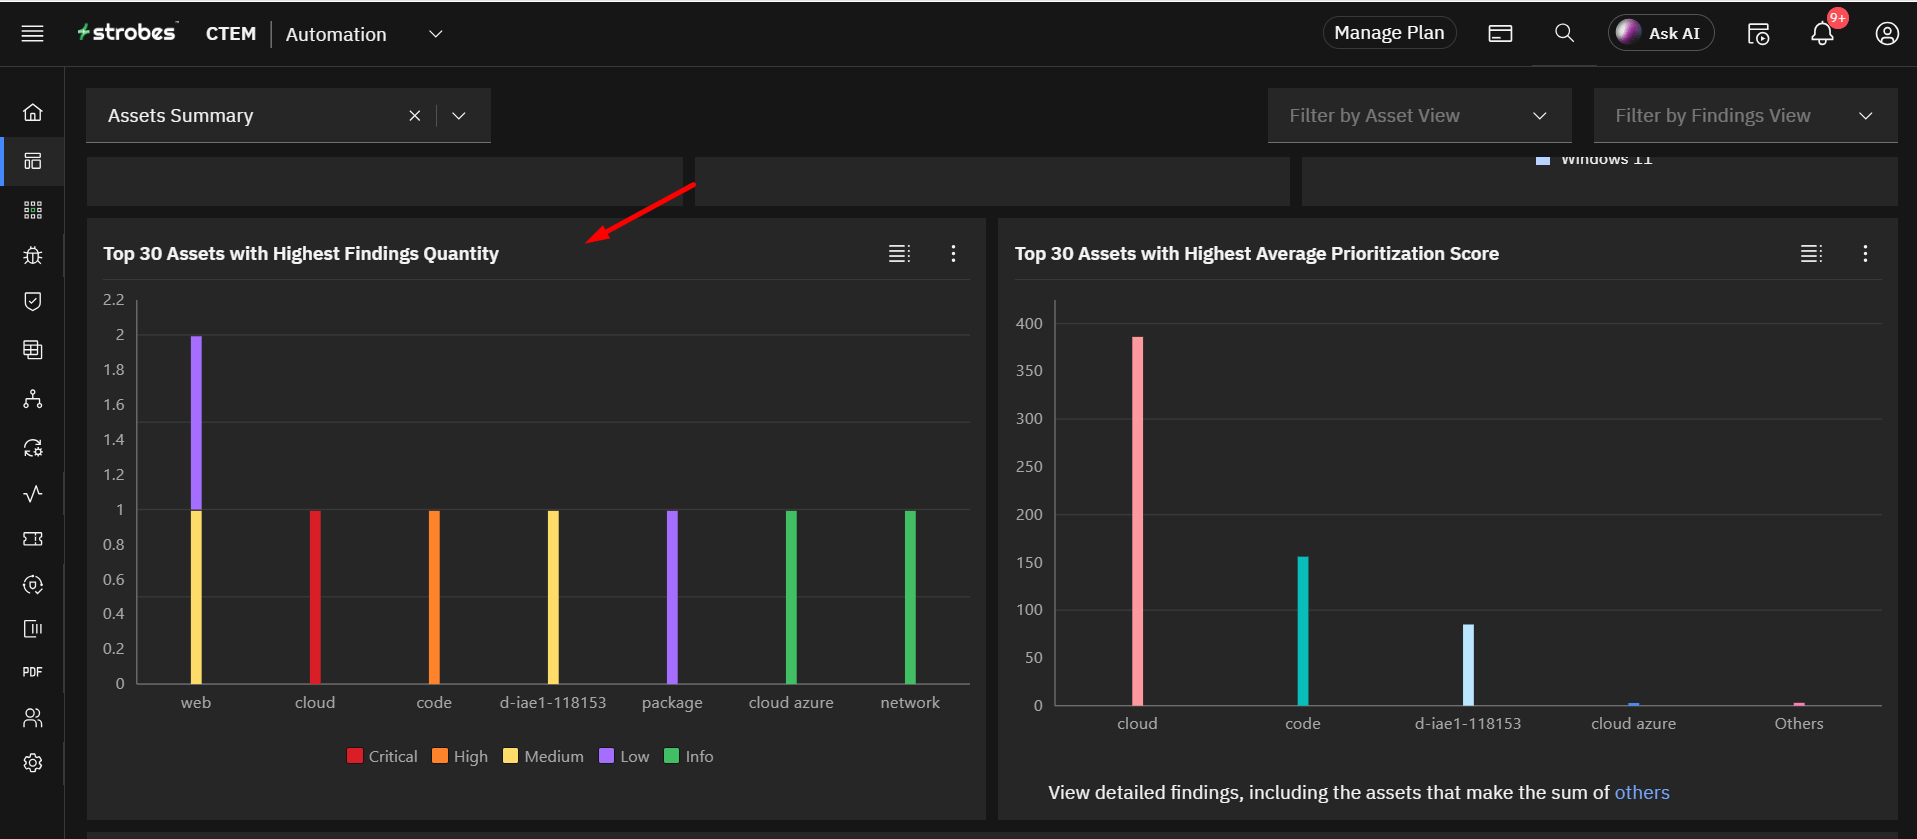Image resolution: width=1917 pixels, height=839 pixels.
Task: Toggle list view for Findings Quantity chart
Action: point(900,254)
